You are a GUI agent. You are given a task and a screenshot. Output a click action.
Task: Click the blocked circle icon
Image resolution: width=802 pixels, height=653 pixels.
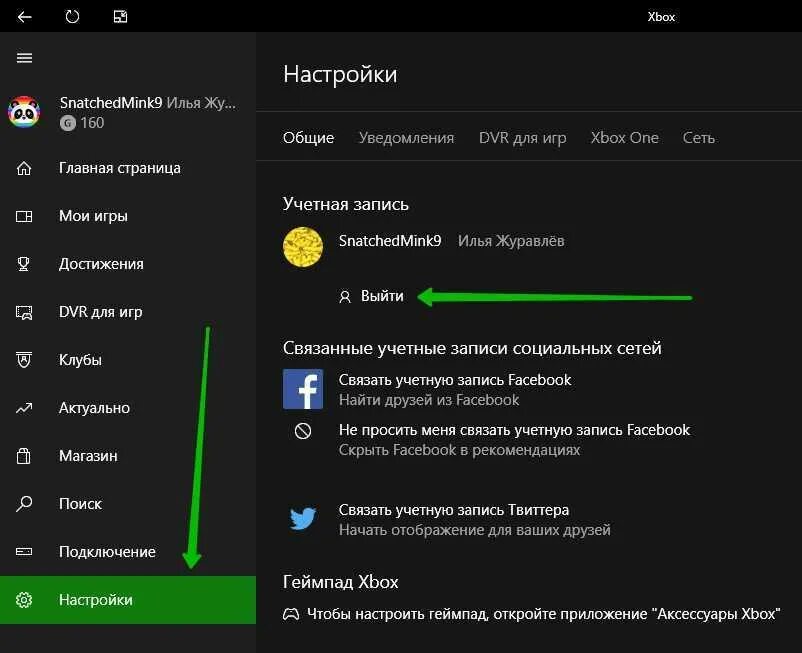tap(303, 431)
